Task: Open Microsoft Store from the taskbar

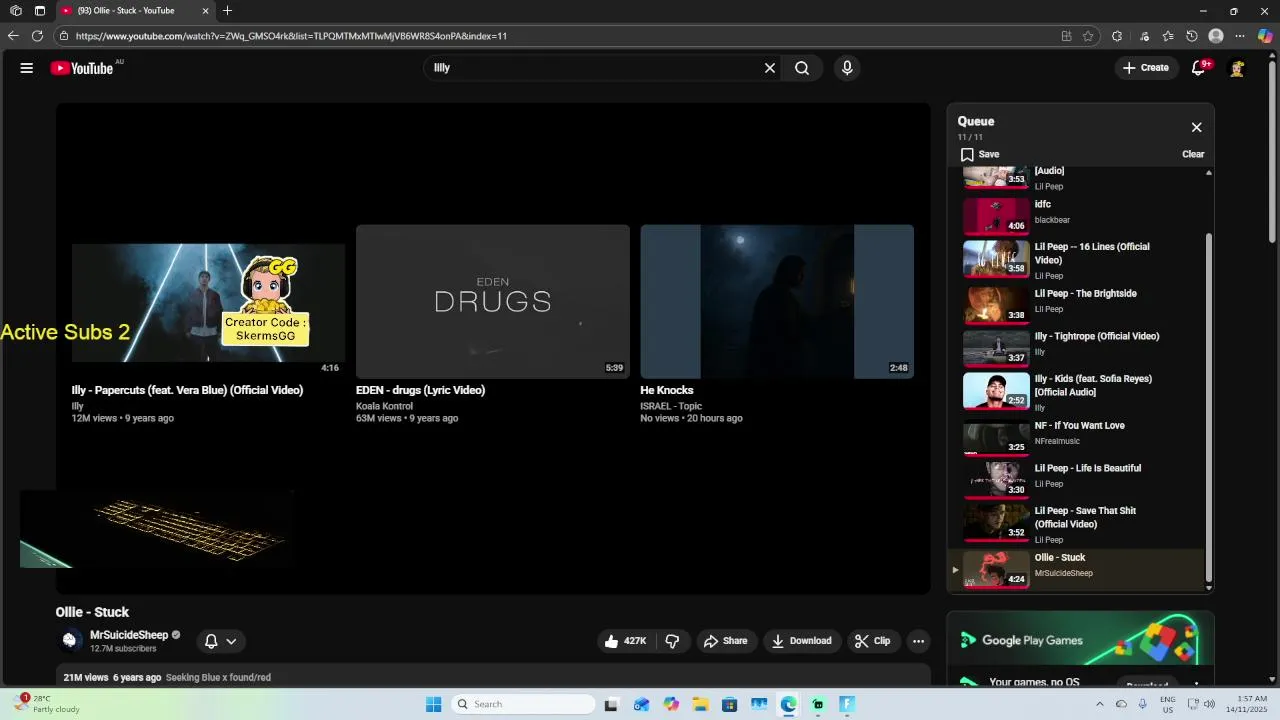Action: [x=730, y=704]
